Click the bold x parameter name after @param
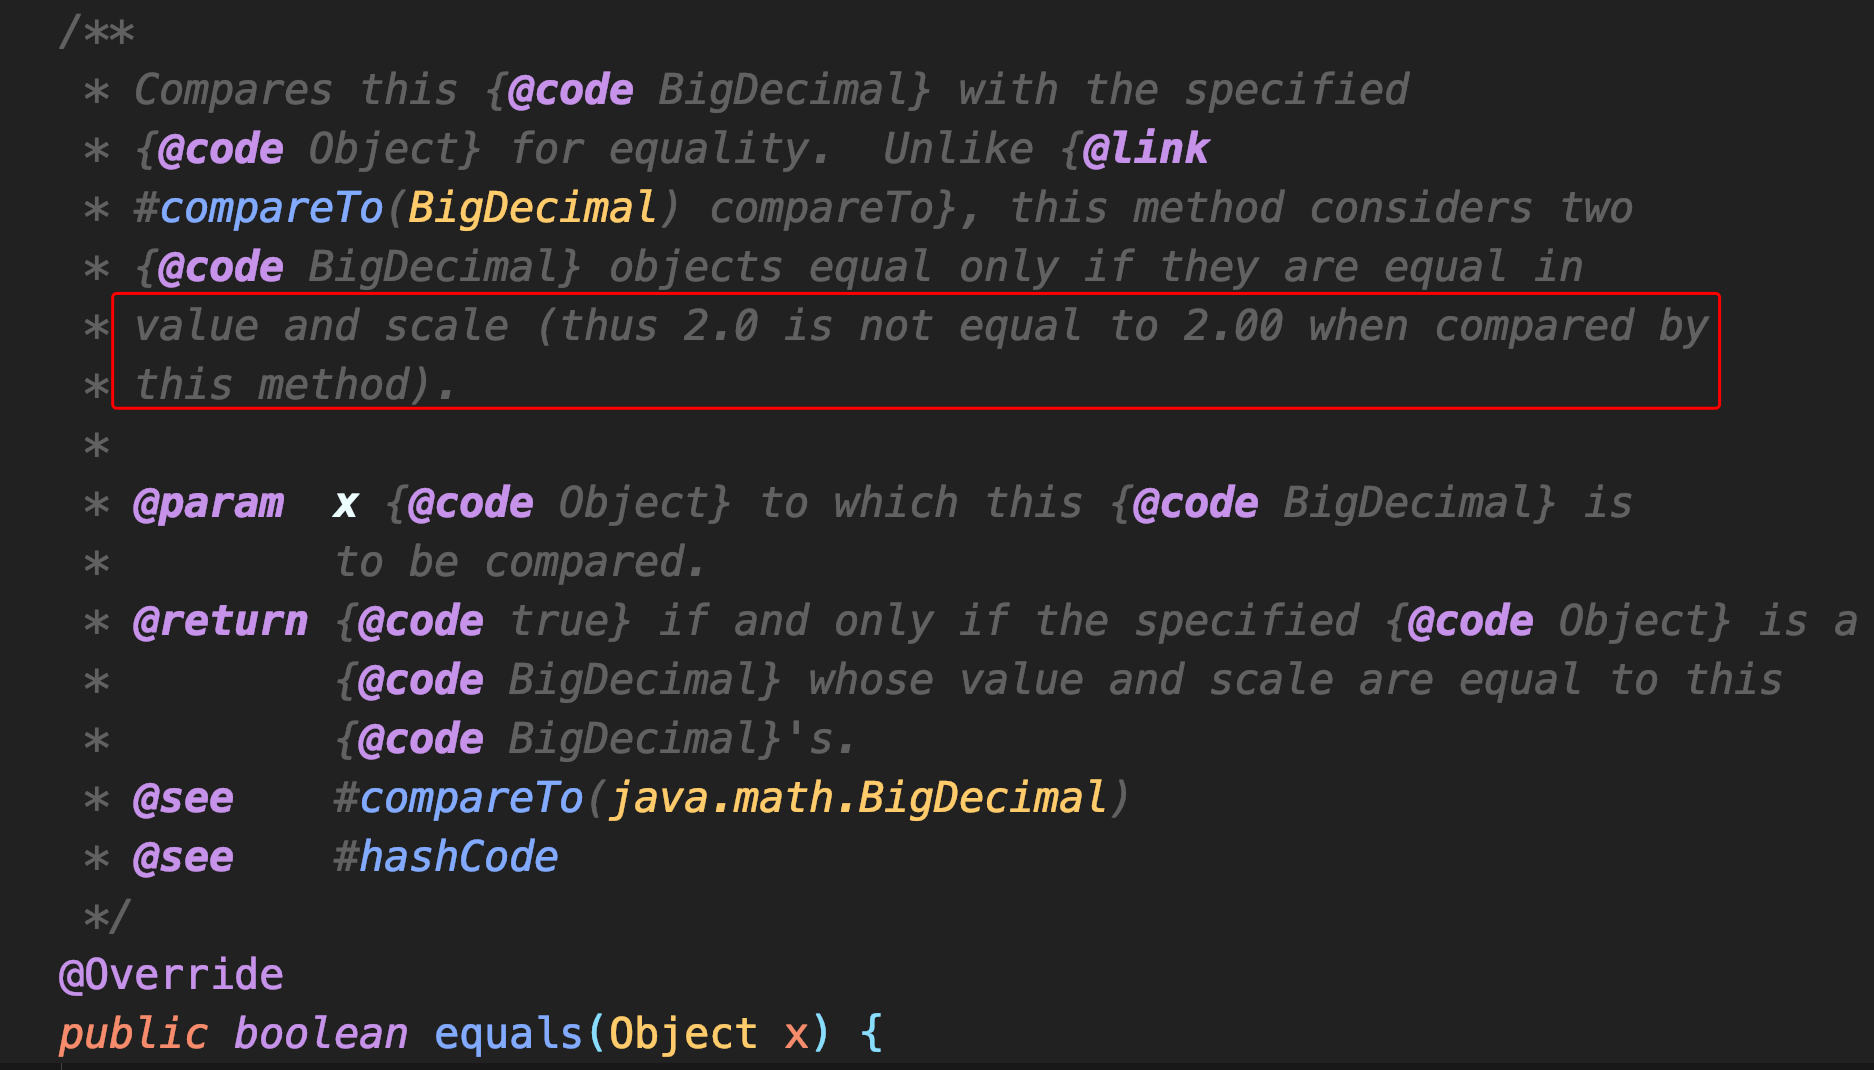Viewport: 1874px width, 1070px height. 346,504
